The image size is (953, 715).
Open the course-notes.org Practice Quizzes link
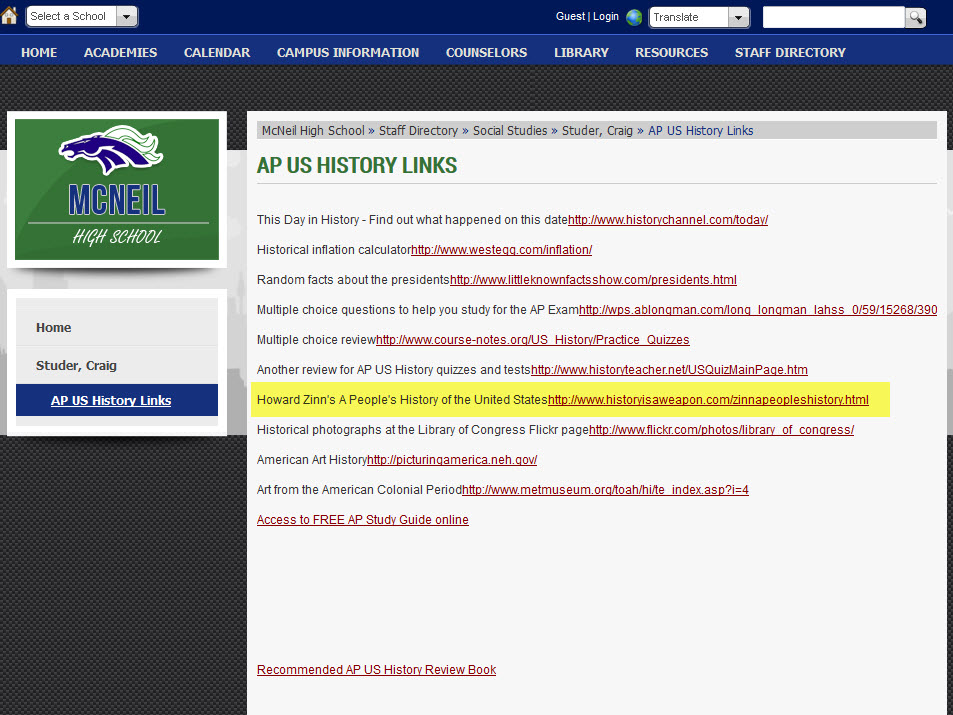point(532,339)
